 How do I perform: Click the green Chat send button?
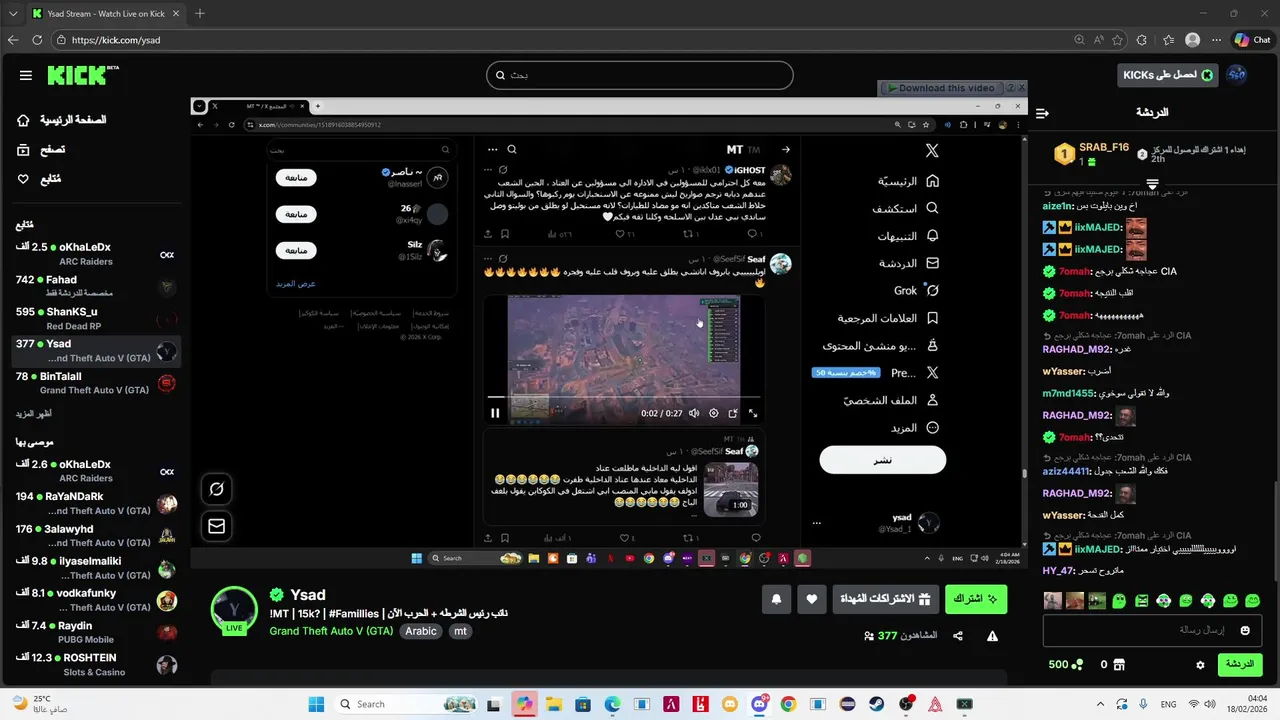(x=1239, y=664)
